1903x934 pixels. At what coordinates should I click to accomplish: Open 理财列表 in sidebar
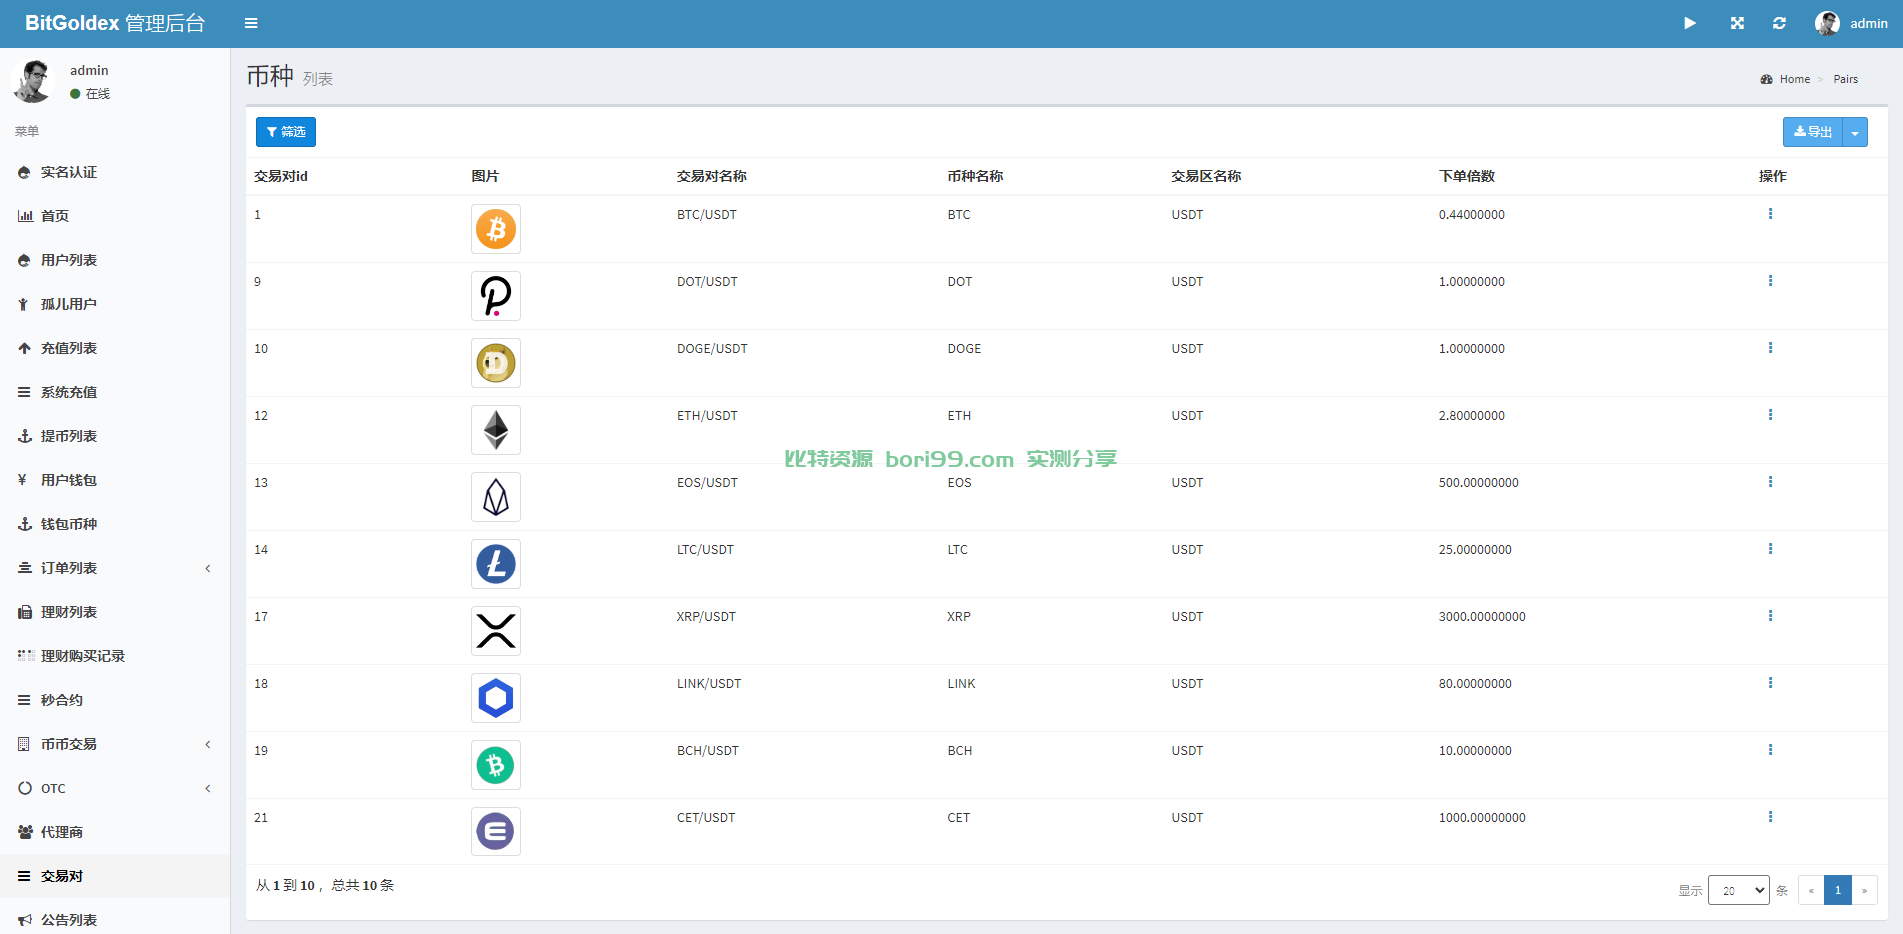pos(115,612)
